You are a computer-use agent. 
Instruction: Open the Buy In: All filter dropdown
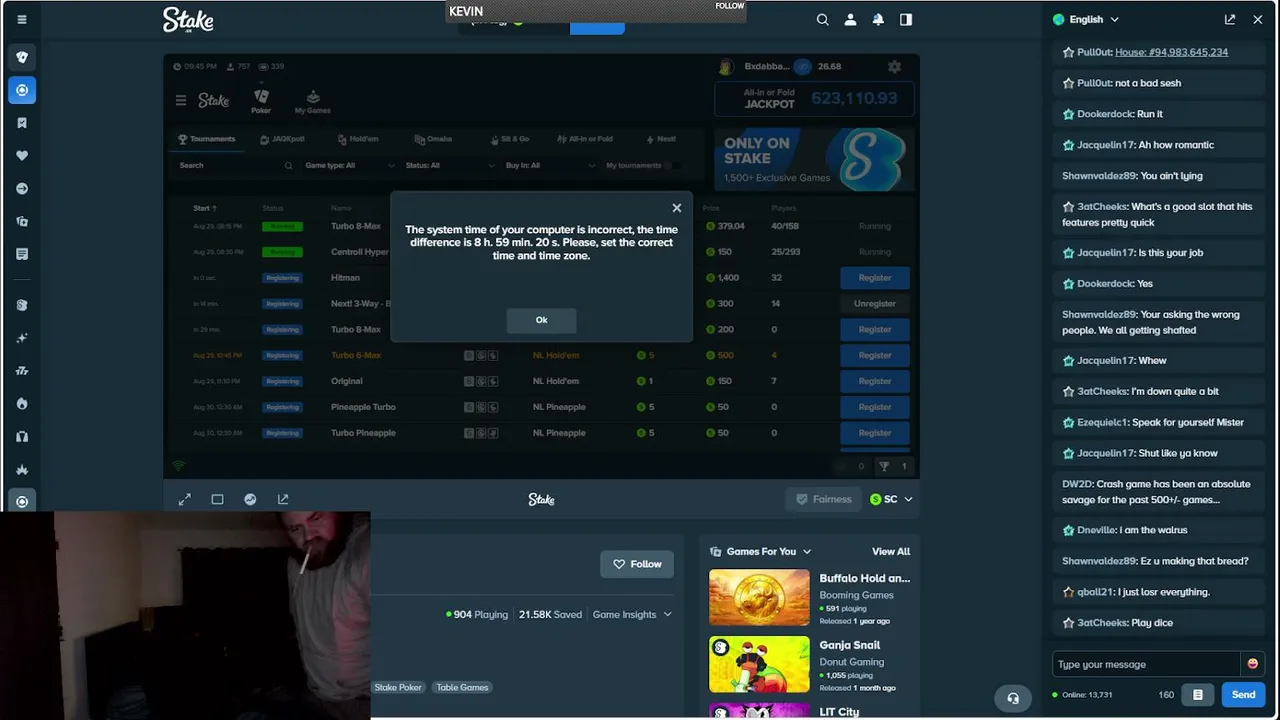[x=549, y=165]
